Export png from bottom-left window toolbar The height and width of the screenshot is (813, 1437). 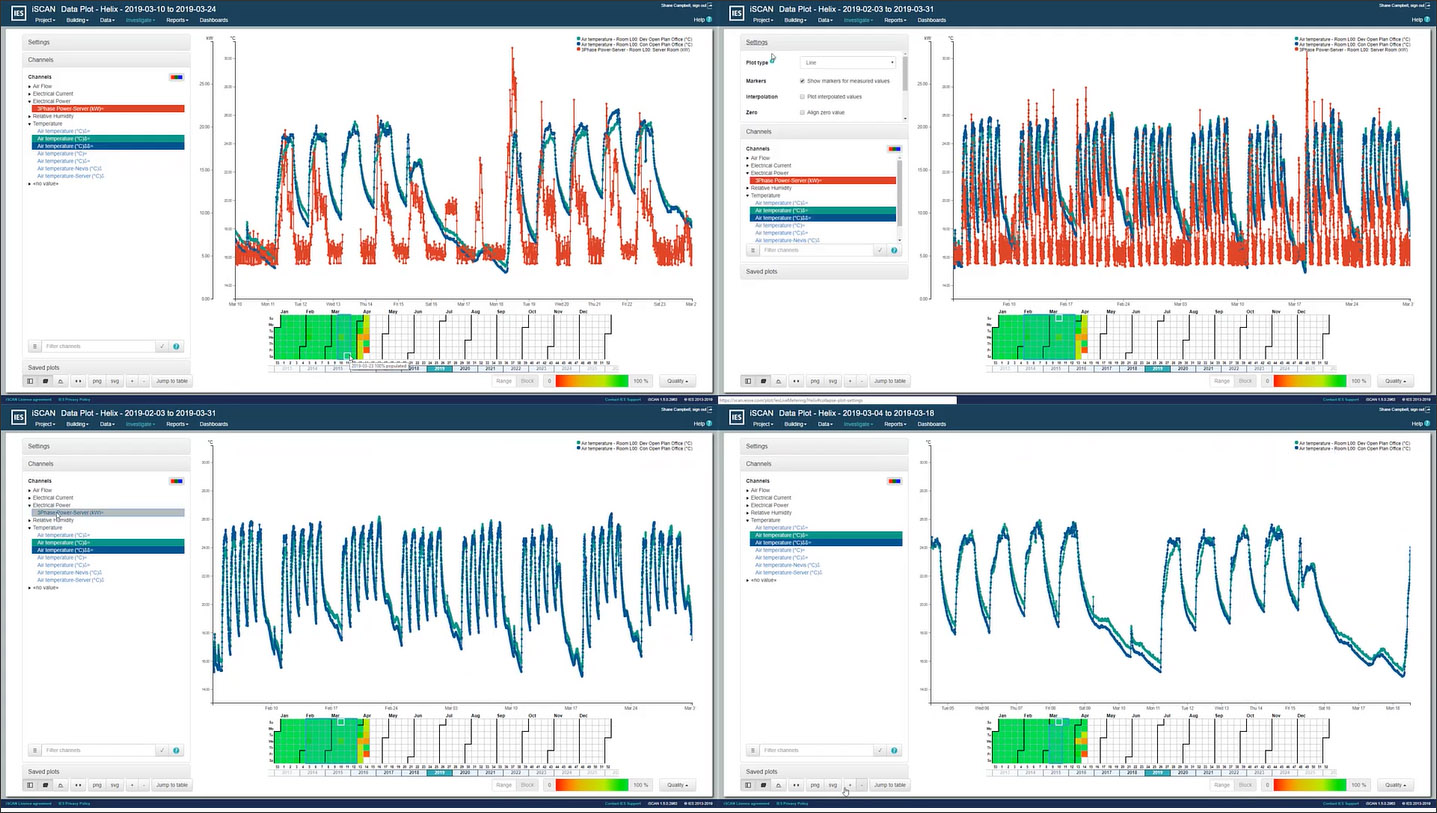[97, 785]
